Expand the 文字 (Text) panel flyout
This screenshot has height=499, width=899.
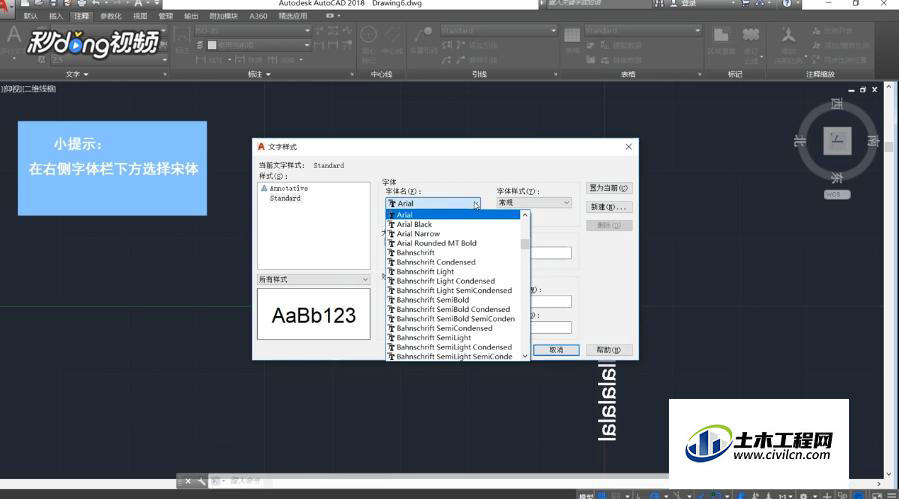point(77,74)
